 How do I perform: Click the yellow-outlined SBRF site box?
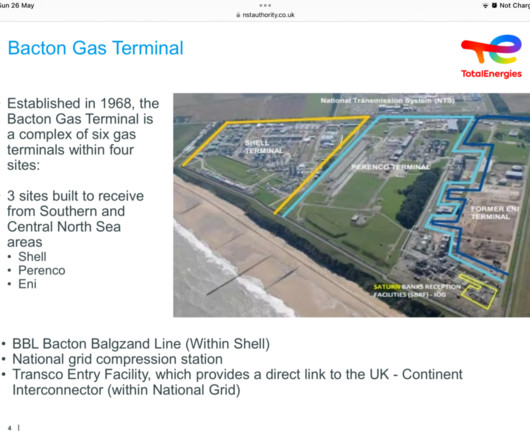point(478,292)
